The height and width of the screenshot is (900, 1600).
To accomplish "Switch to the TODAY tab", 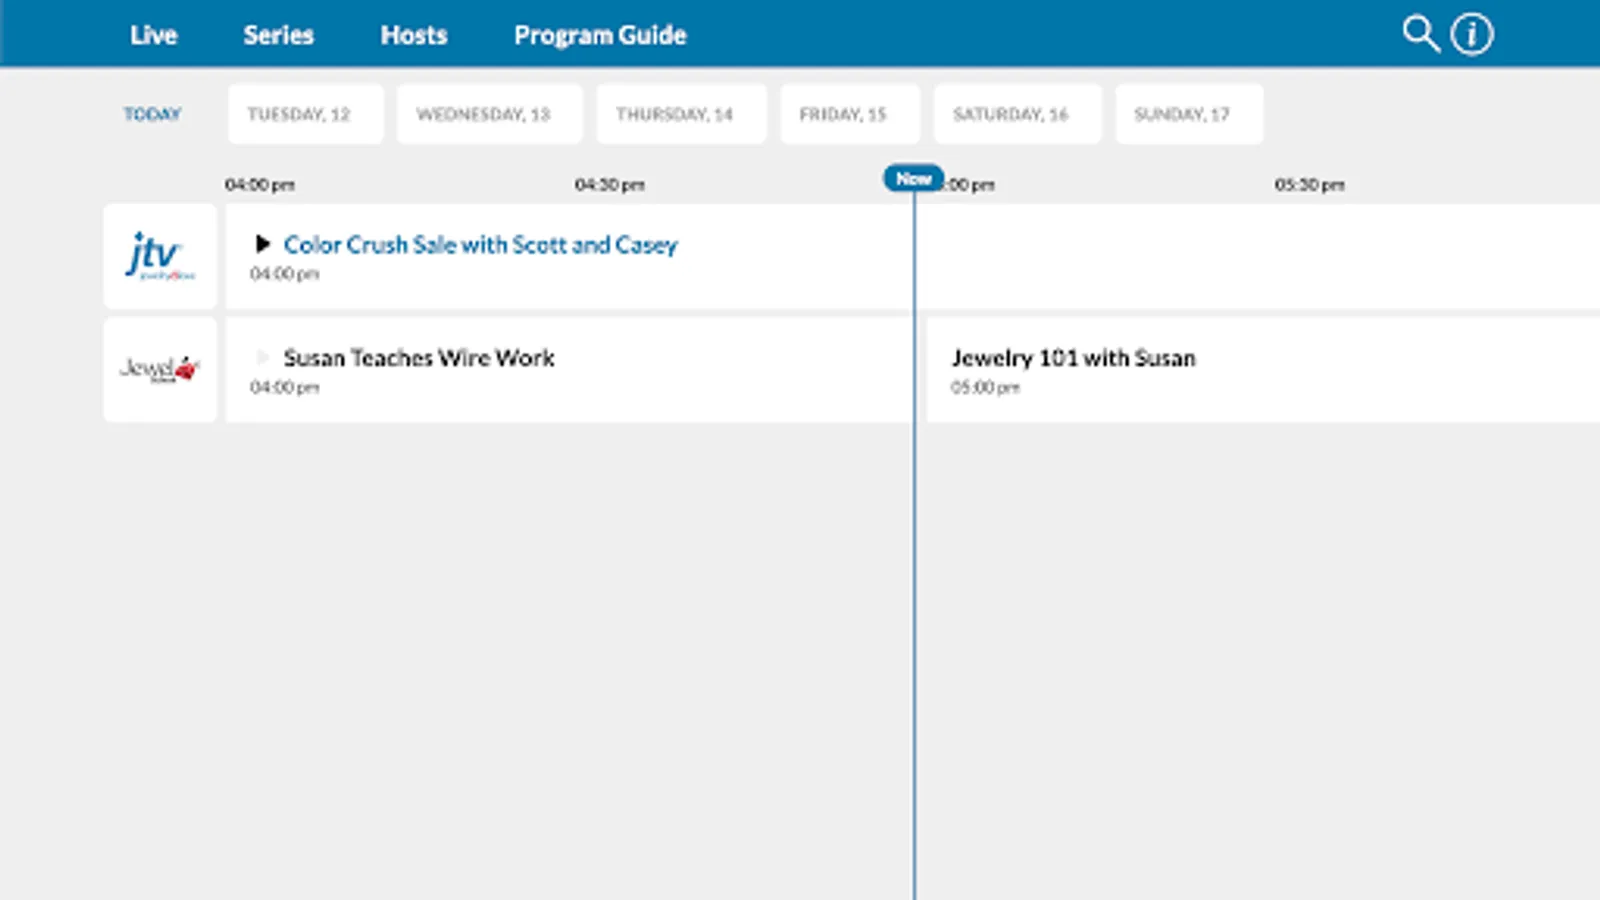I will [x=155, y=113].
